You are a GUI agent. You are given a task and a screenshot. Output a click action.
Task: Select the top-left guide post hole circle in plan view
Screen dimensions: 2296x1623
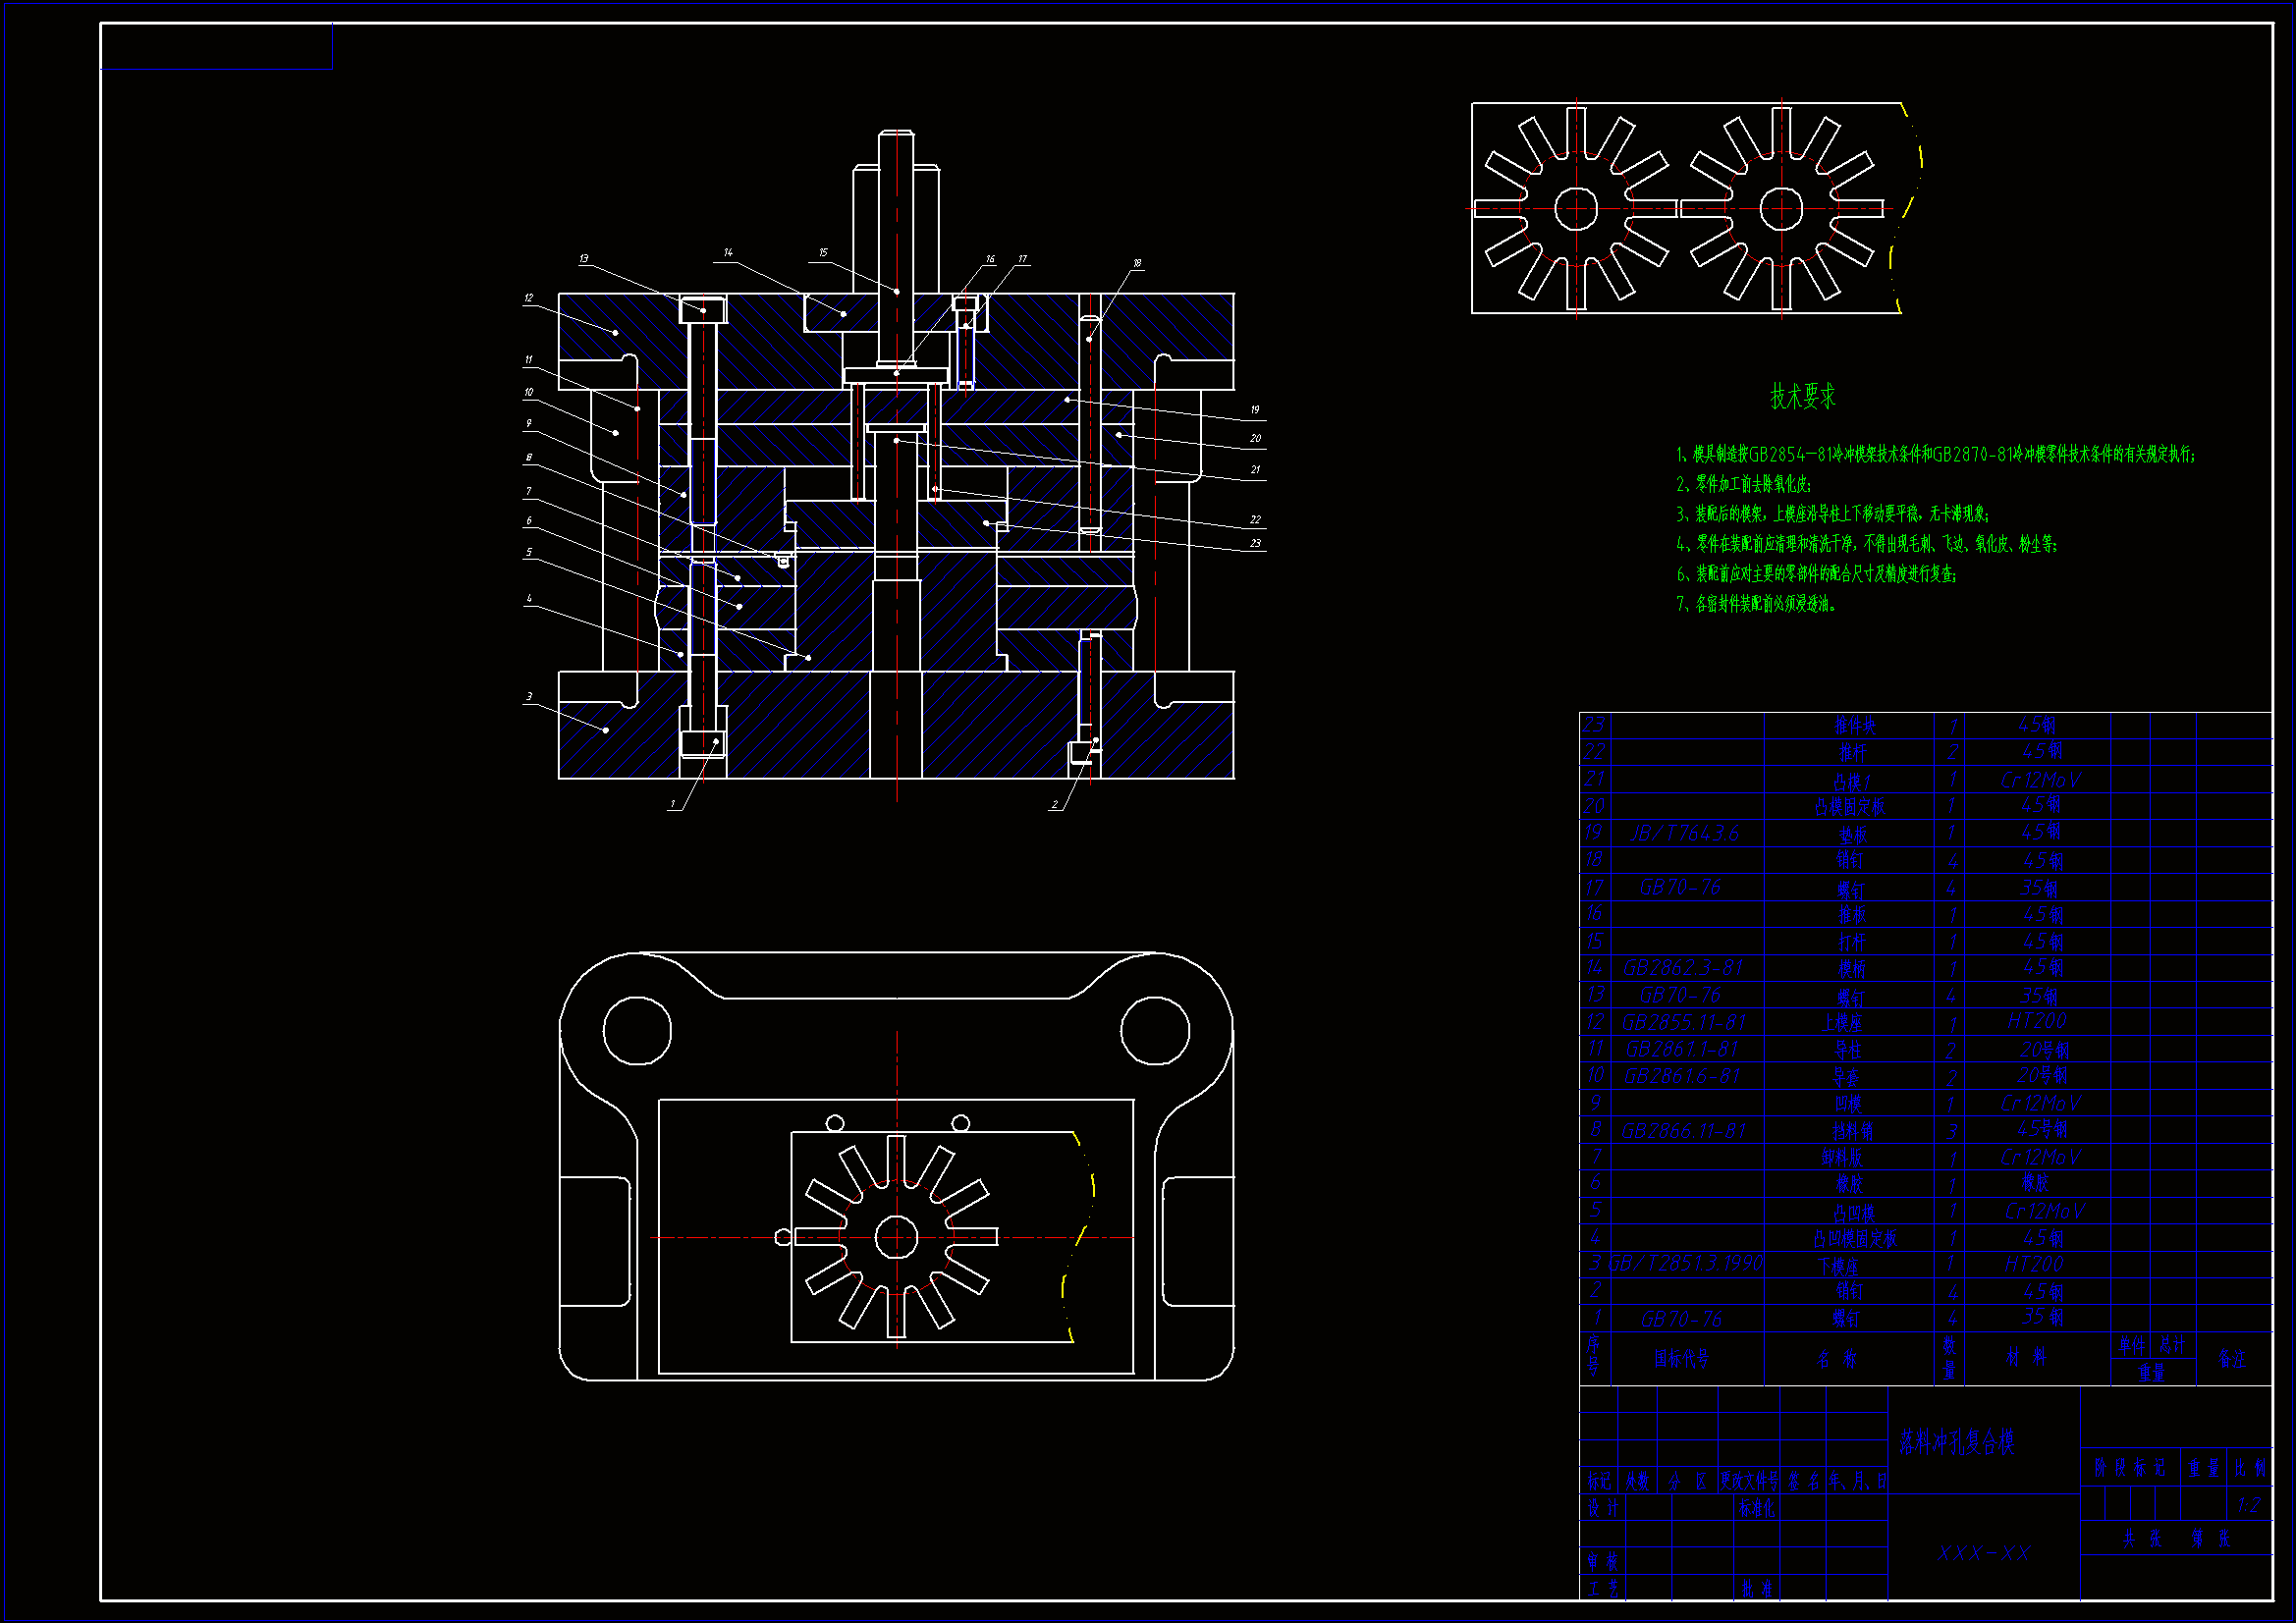tap(637, 1030)
